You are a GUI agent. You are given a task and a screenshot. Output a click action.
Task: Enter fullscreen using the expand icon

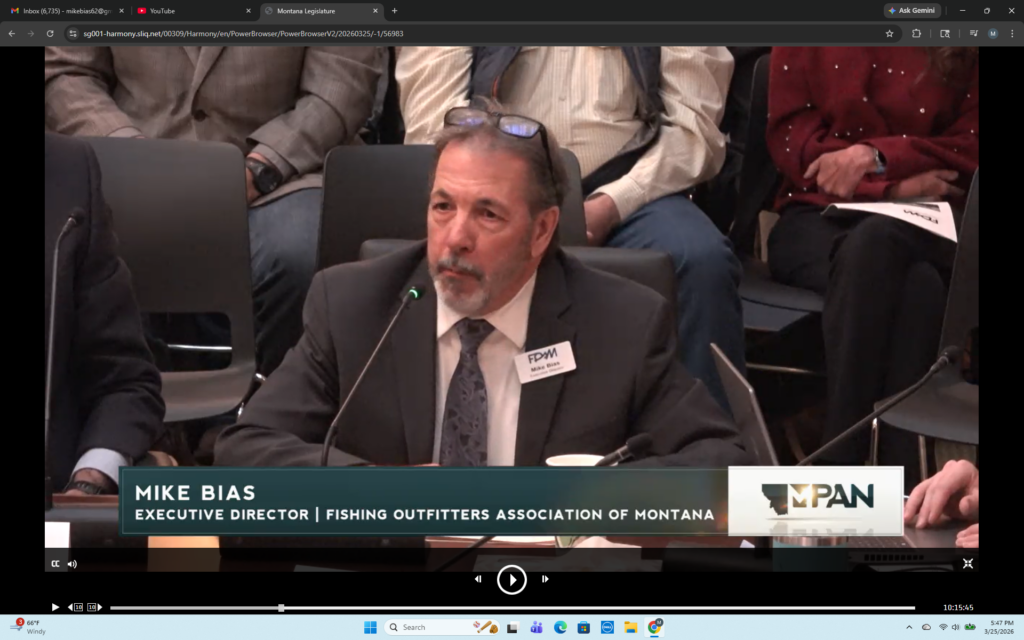pyautogui.click(x=967, y=564)
